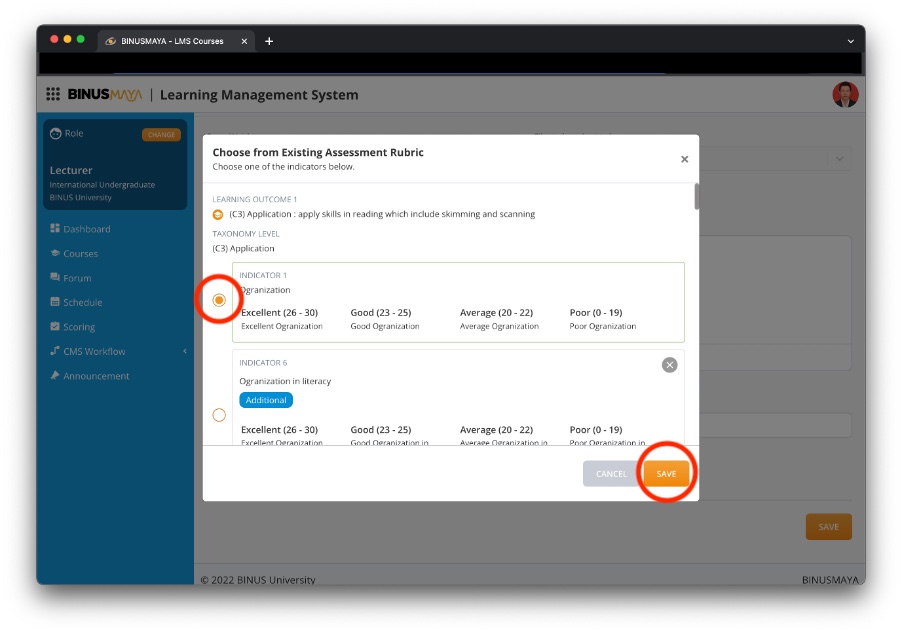Click Poor (0 - 19) in Indicator 1
Image resolution: width=902 pixels, height=634 pixels.
click(596, 312)
